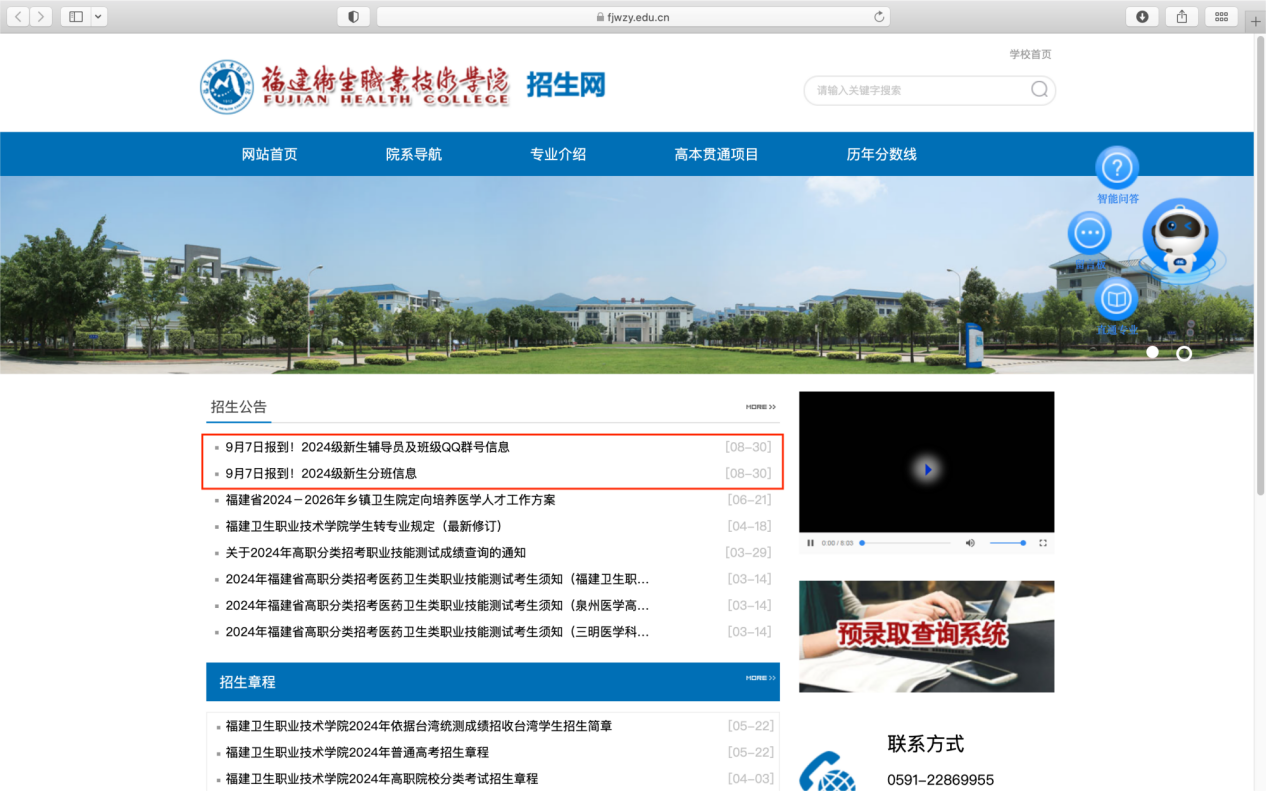Click the search magnifier icon

1039,90
